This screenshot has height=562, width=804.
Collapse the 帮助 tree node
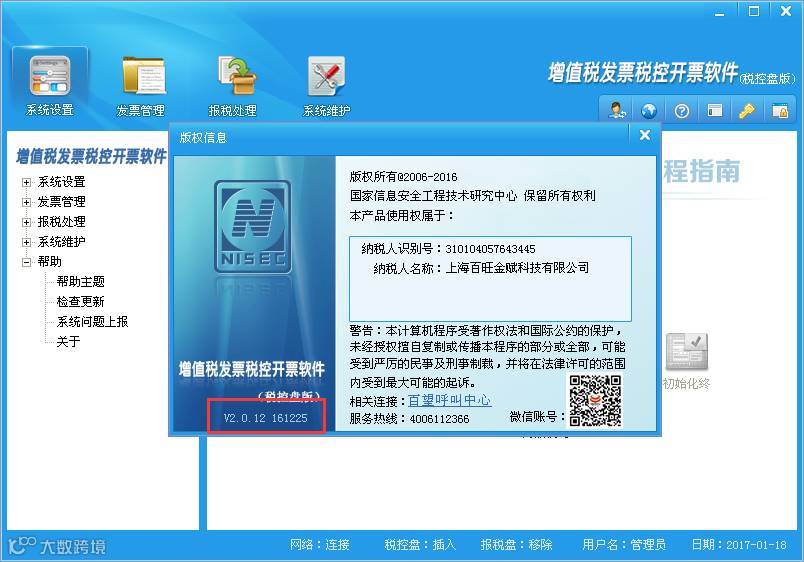(26, 262)
